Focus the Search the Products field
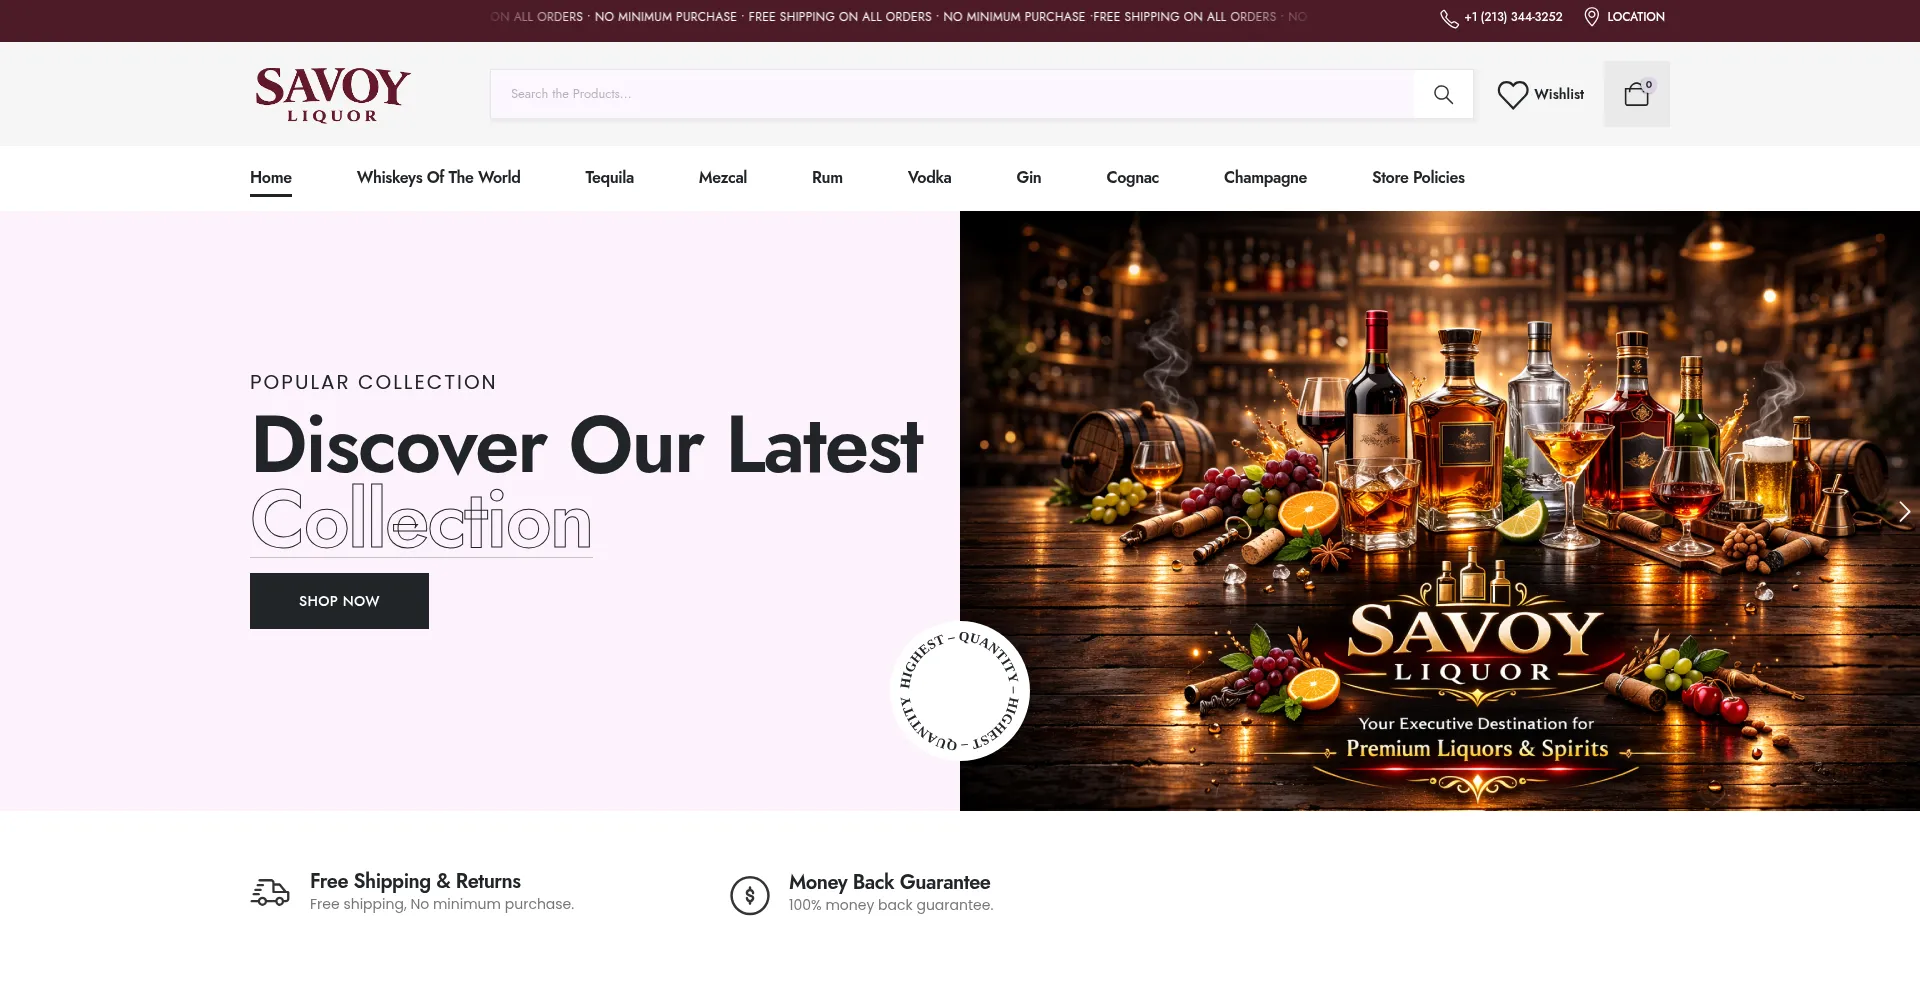The height and width of the screenshot is (993, 1920). (951, 94)
